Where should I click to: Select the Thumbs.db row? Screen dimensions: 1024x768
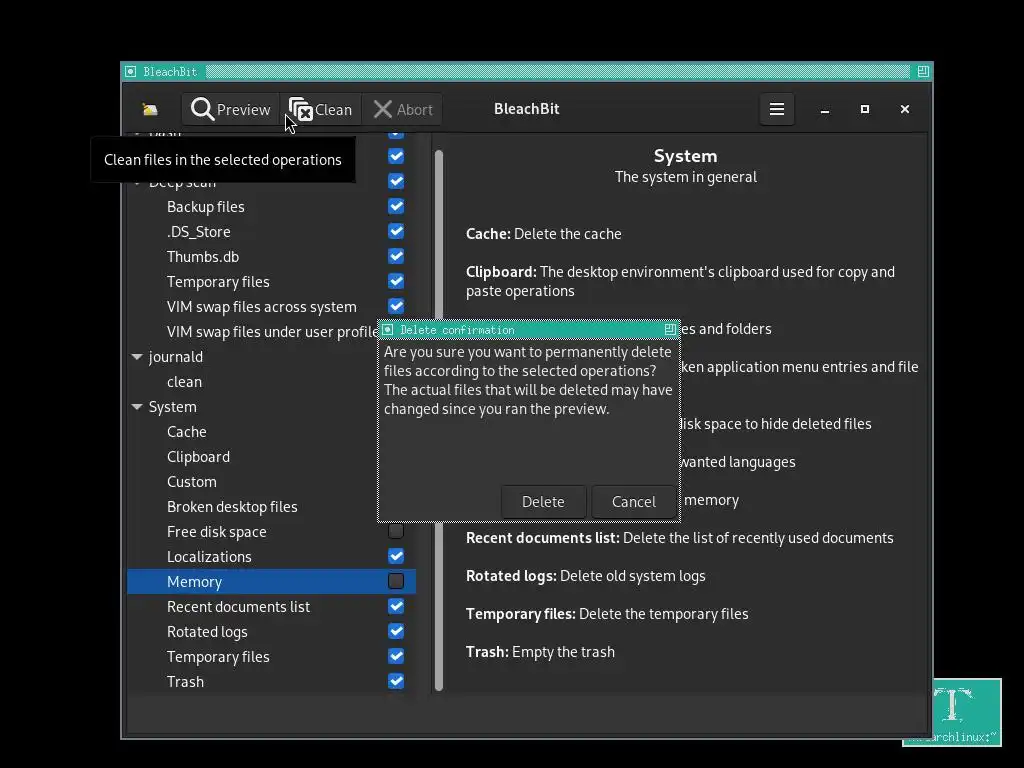coord(271,257)
